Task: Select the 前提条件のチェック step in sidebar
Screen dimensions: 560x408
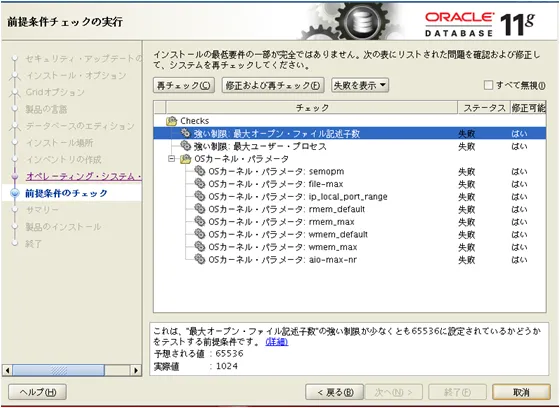Action: tap(66, 193)
